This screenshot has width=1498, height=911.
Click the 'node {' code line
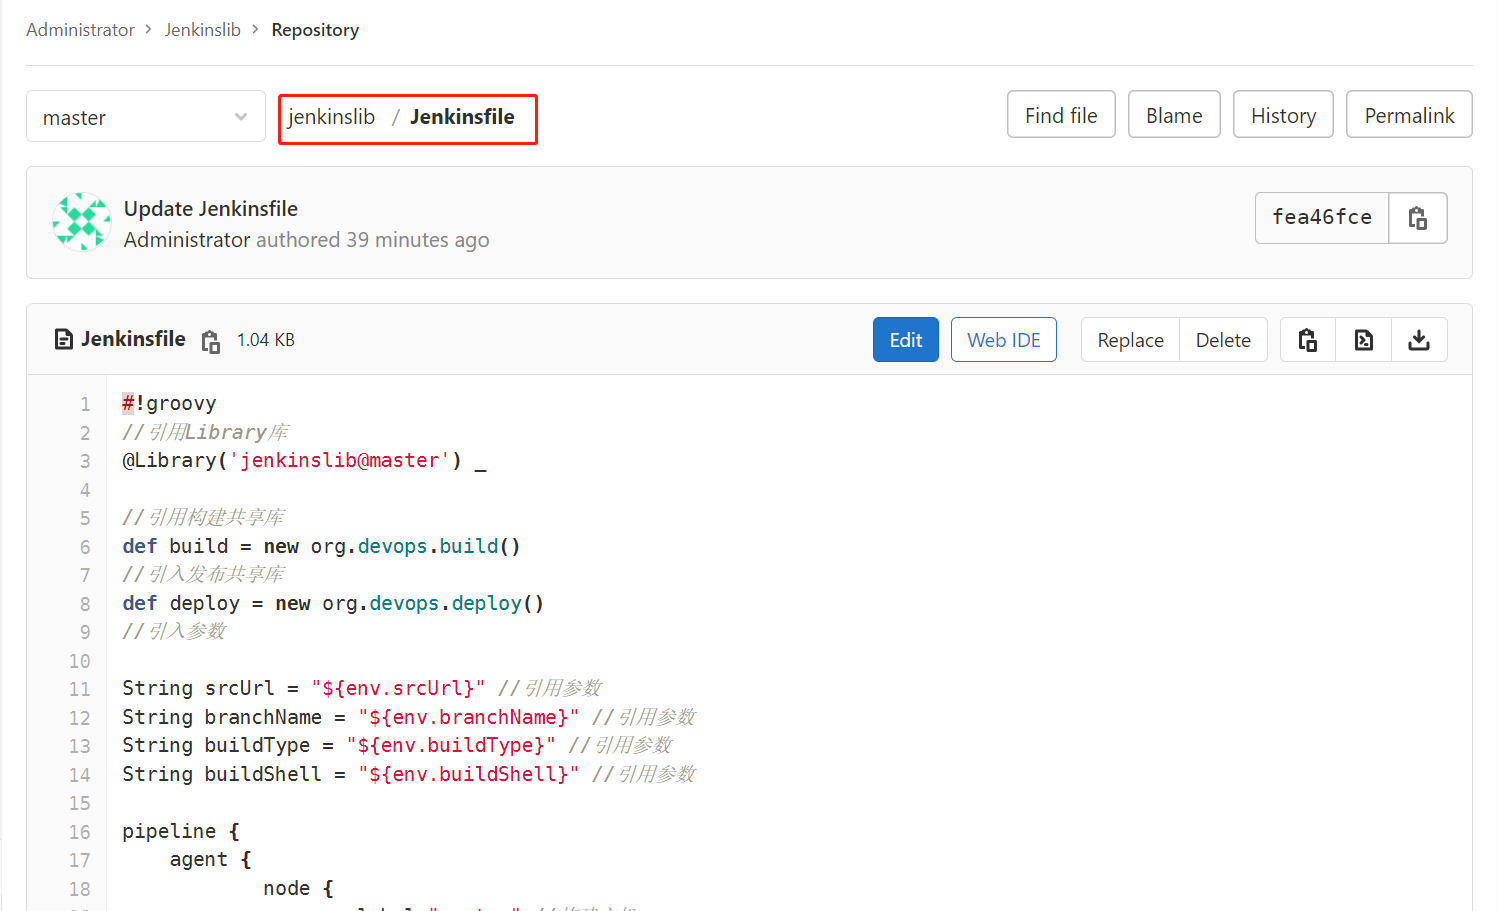(298, 888)
